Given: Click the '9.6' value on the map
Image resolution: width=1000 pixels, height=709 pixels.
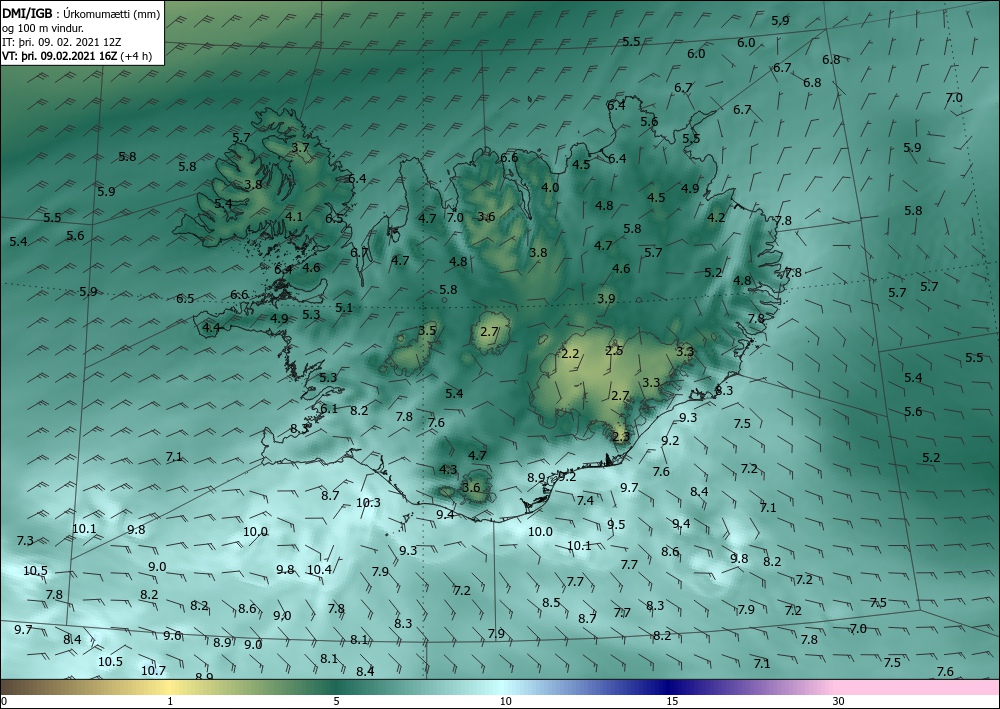Looking at the screenshot, I should 172,635.
